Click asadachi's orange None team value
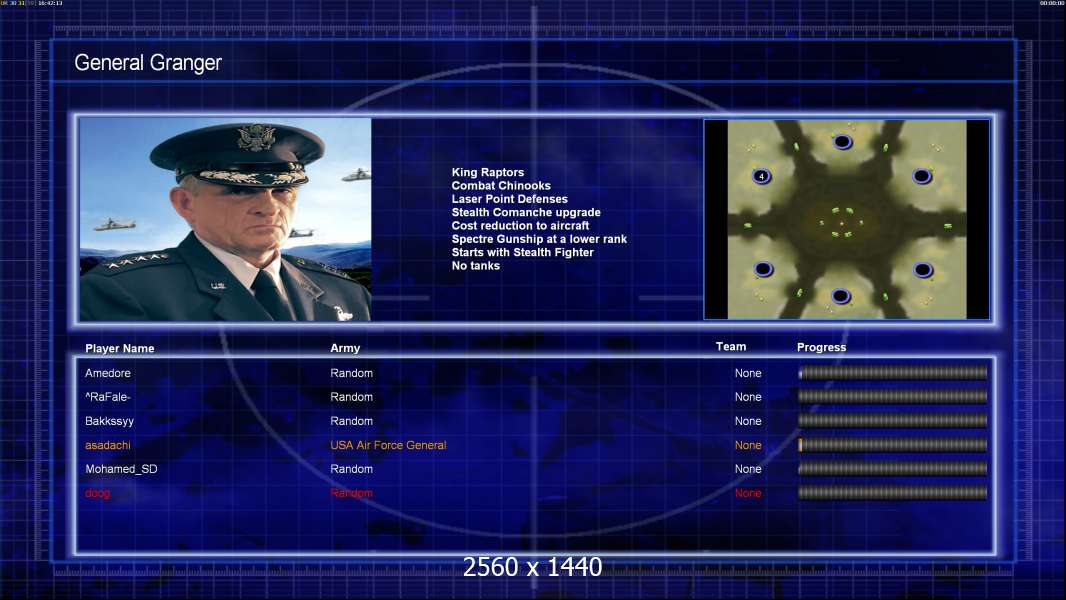Viewport: 1066px width, 600px height. tap(748, 445)
